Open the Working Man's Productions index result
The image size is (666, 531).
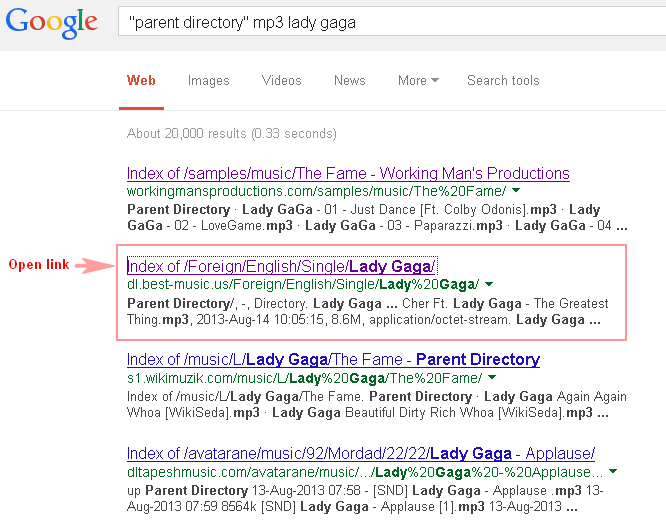click(348, 173)
